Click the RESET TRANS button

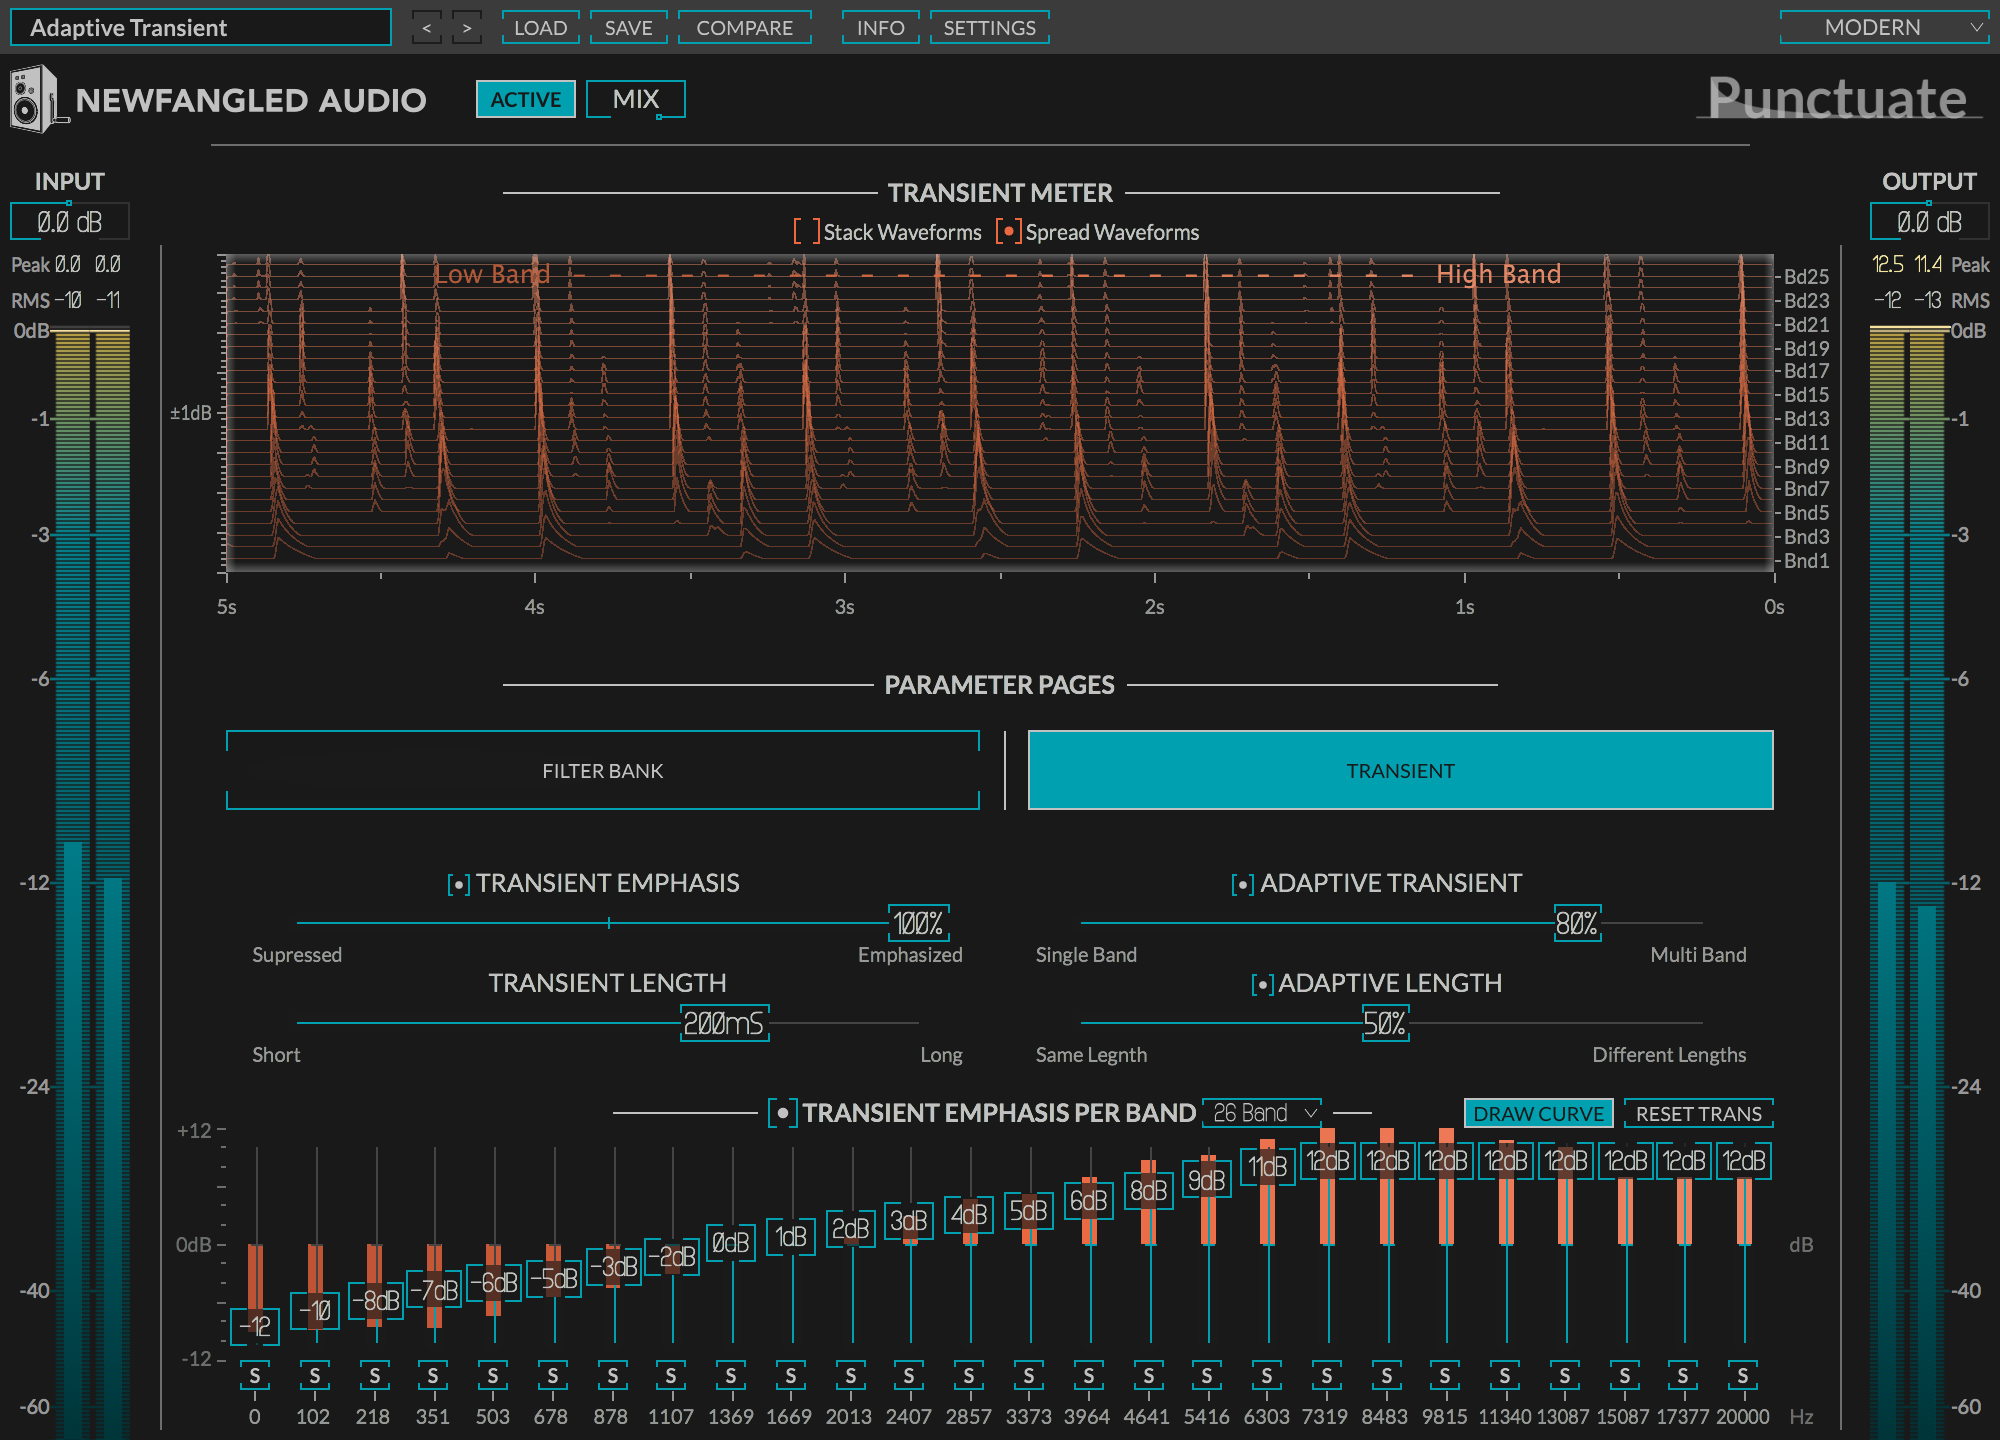[1694, 1117]
